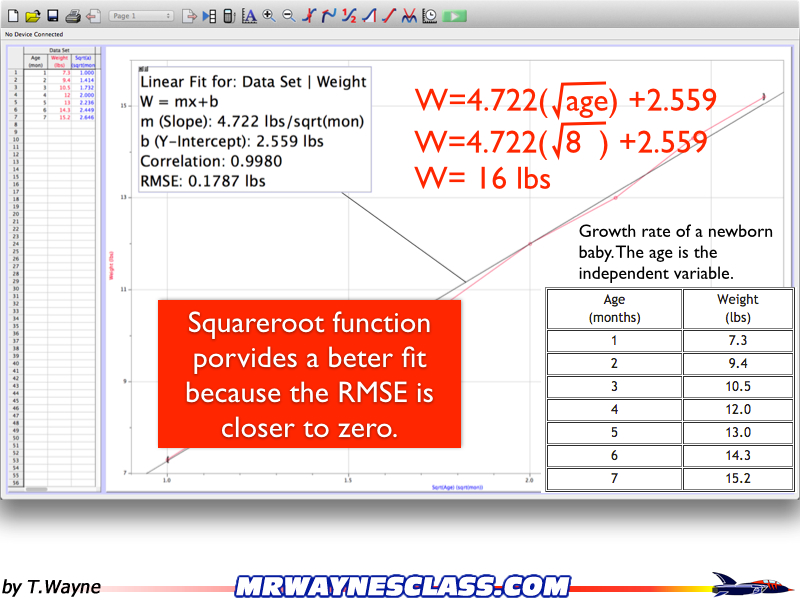This screenshot has height=600, width=800.
Task: Click the Weight column header in data table
Action: tap(59, 62)
